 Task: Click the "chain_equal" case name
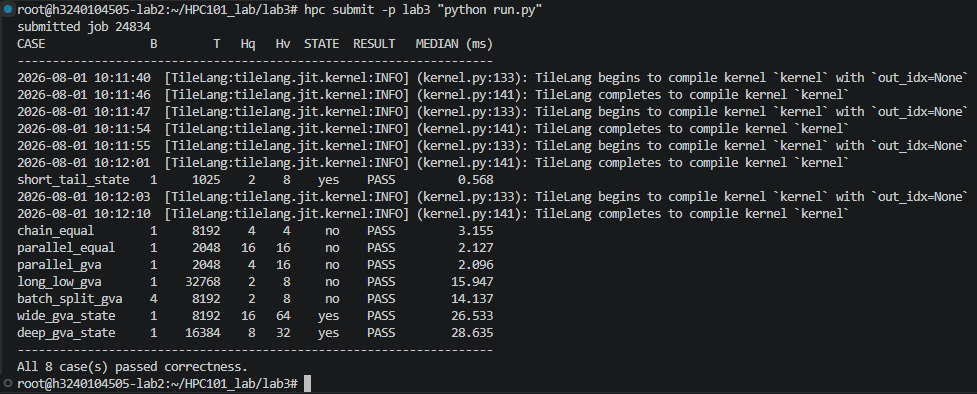[x=55, y=231]
